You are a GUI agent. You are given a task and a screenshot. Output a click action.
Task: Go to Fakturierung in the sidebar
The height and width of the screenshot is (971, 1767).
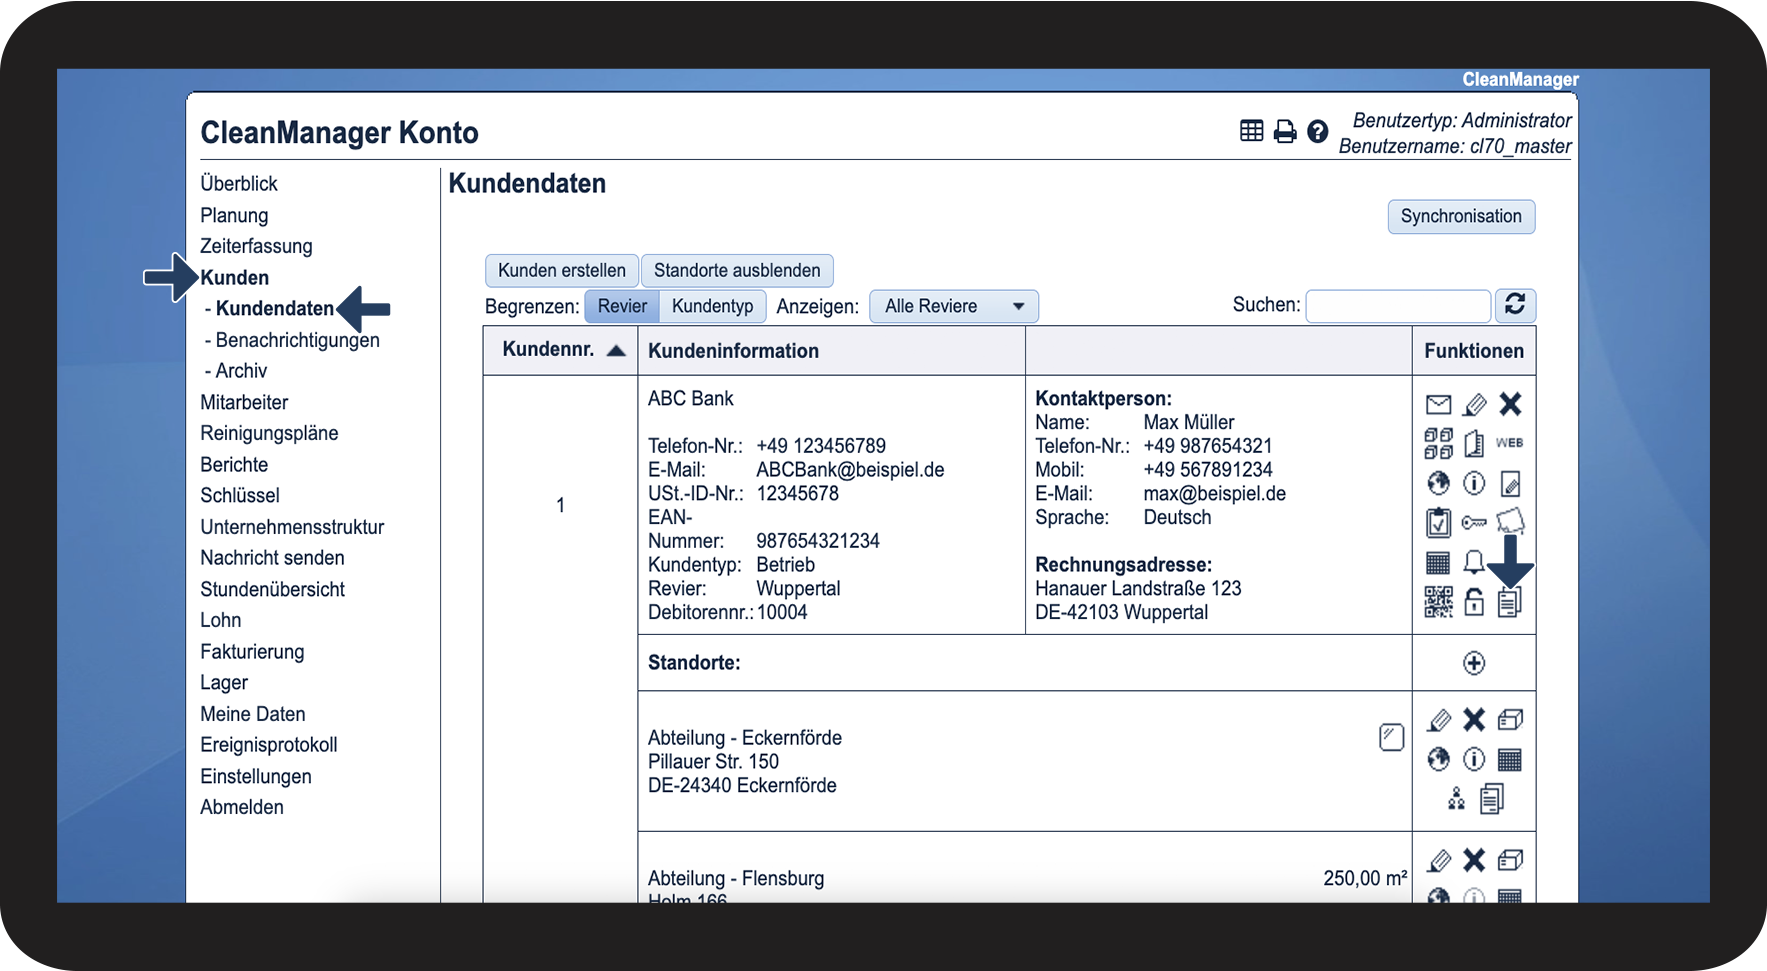(252, 651)
